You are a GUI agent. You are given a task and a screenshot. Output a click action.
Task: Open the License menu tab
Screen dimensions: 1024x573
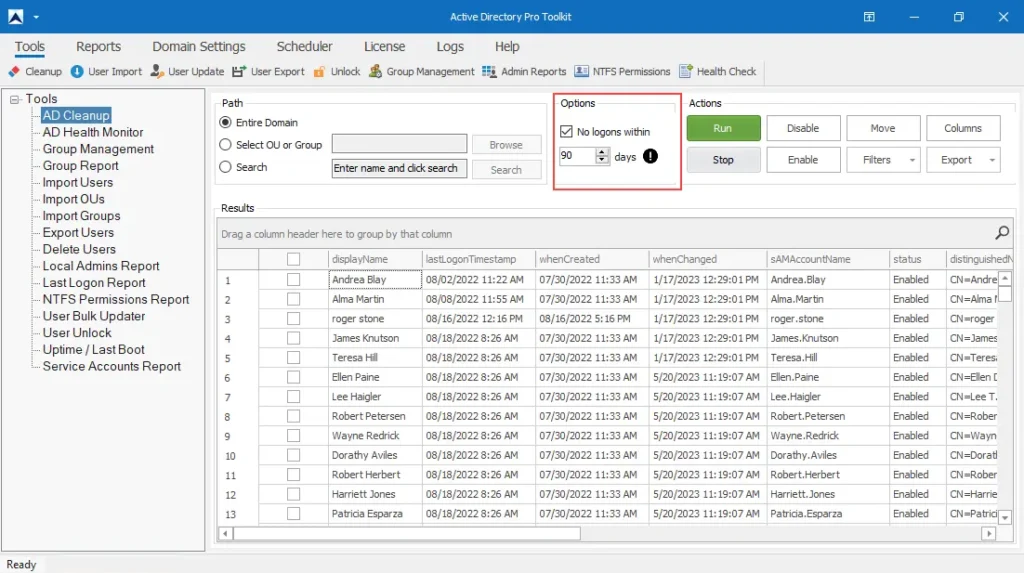tap(385, 46)
